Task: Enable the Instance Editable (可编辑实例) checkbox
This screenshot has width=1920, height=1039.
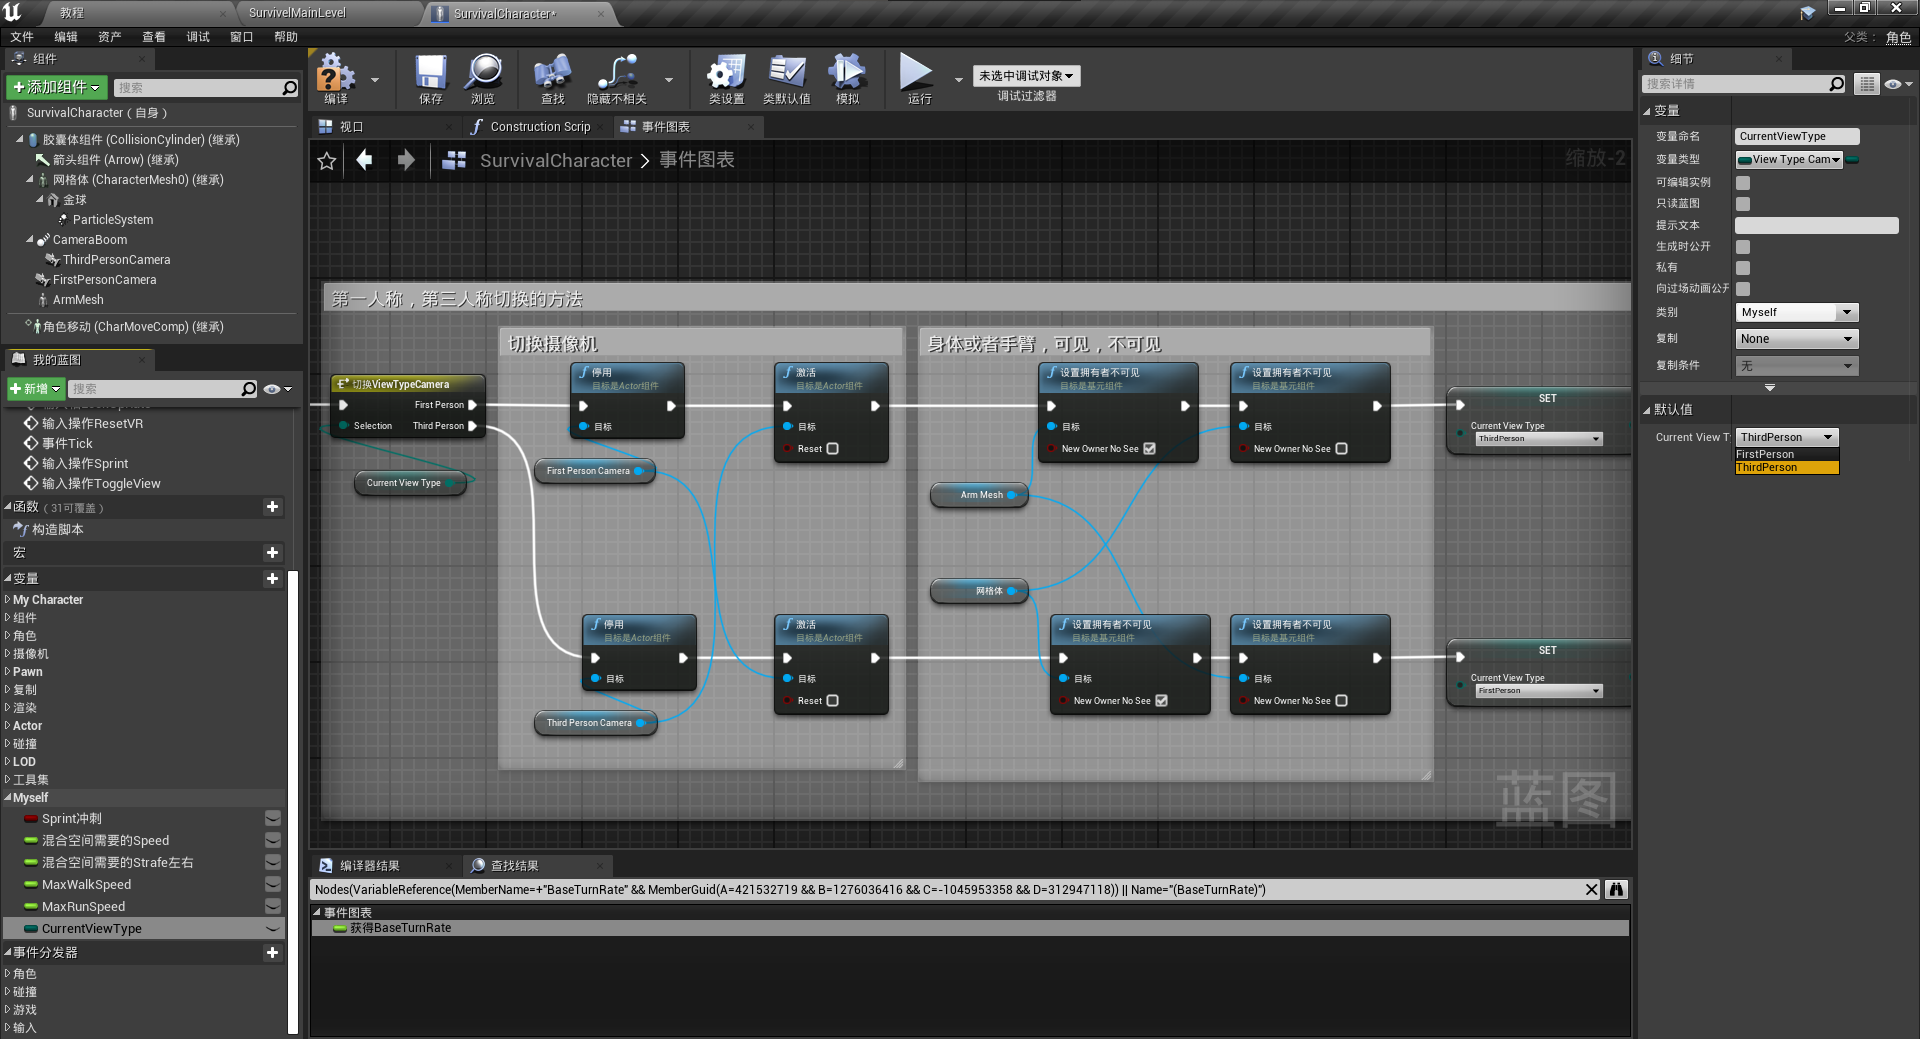Action: [1743, 182]
